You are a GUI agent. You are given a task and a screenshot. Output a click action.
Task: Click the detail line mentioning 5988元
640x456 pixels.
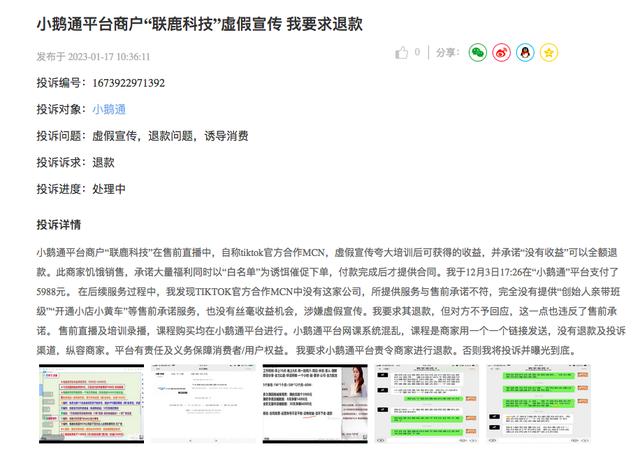[x=328, y=292]
